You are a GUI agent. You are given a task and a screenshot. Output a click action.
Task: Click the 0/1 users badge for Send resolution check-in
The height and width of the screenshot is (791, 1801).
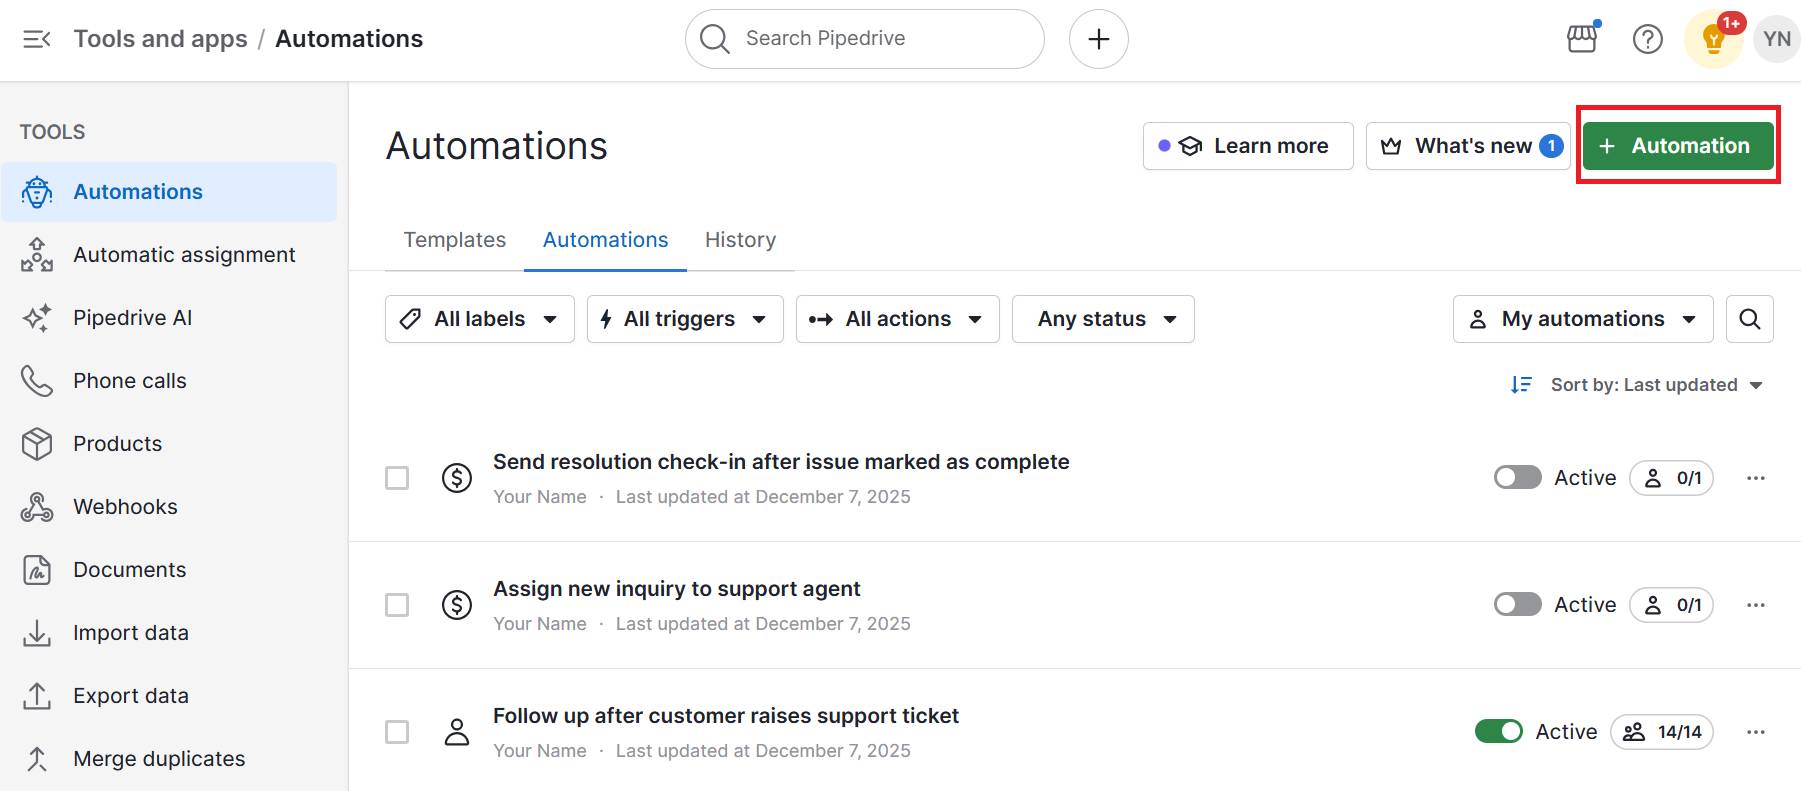(x=1672, y=478)
